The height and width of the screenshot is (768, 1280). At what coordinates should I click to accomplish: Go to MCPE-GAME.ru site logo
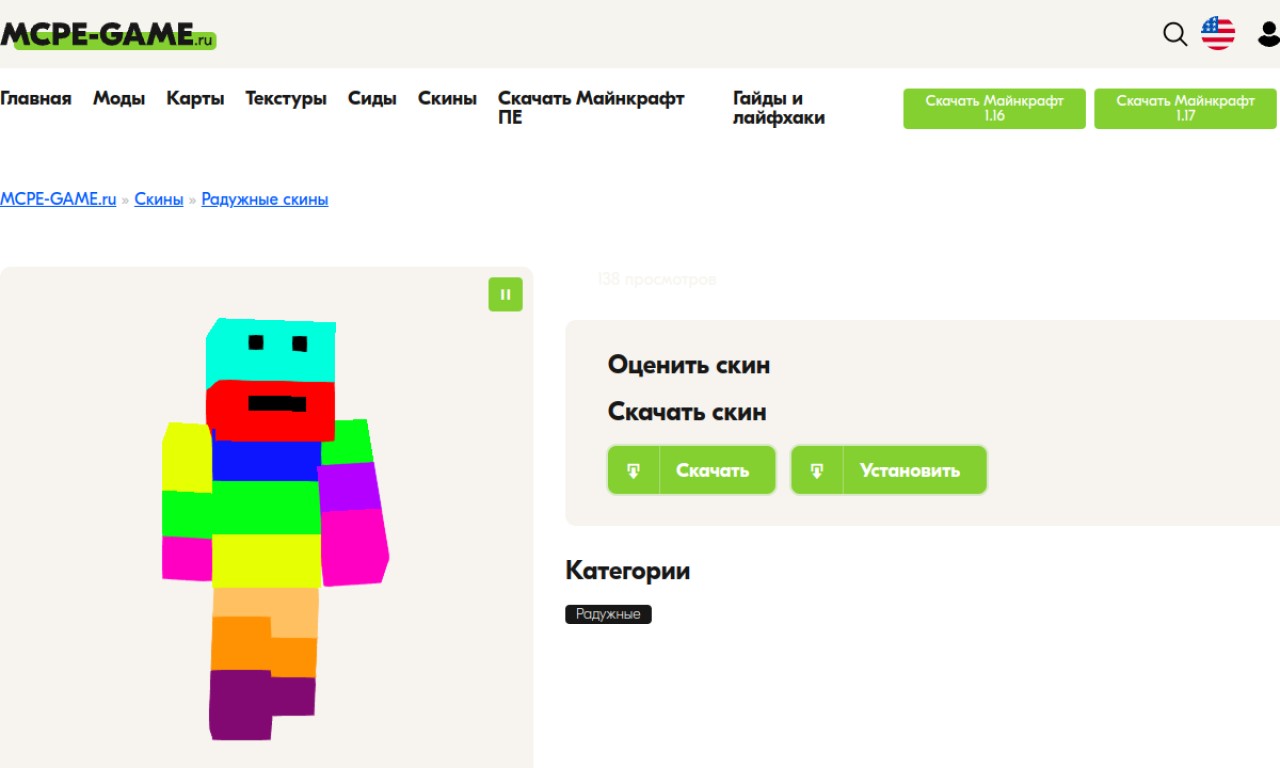point(108,35)
